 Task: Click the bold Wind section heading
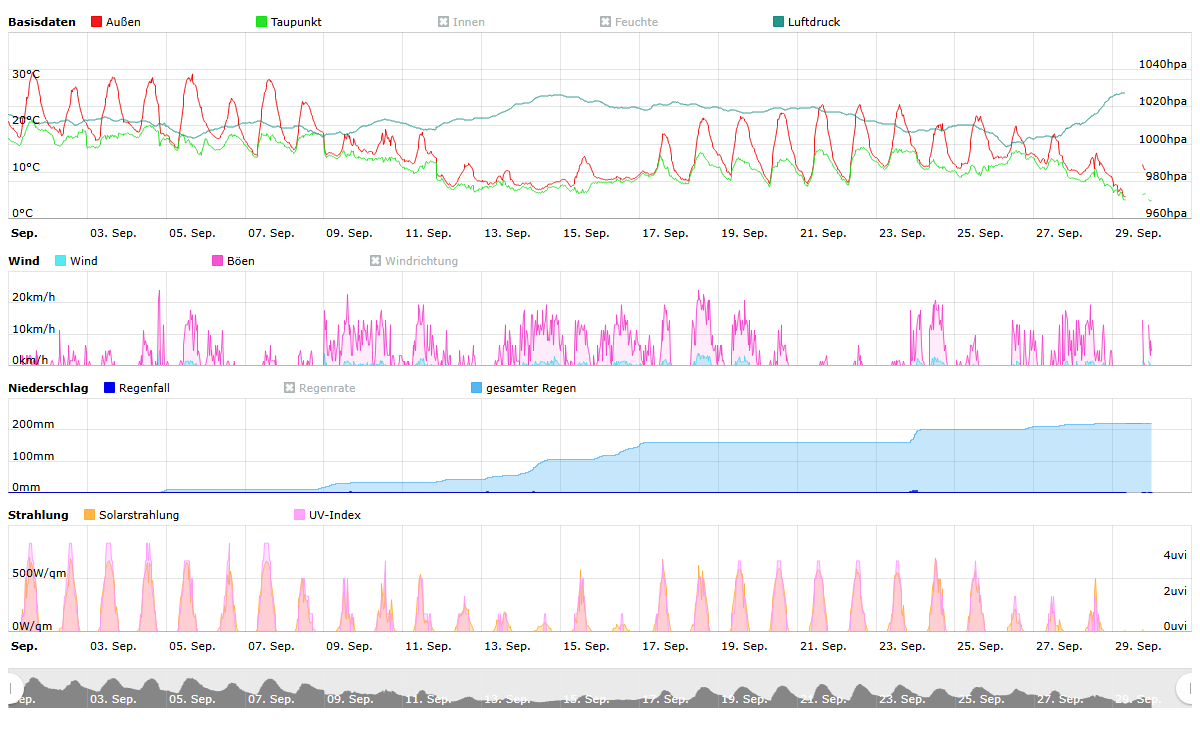24,261
